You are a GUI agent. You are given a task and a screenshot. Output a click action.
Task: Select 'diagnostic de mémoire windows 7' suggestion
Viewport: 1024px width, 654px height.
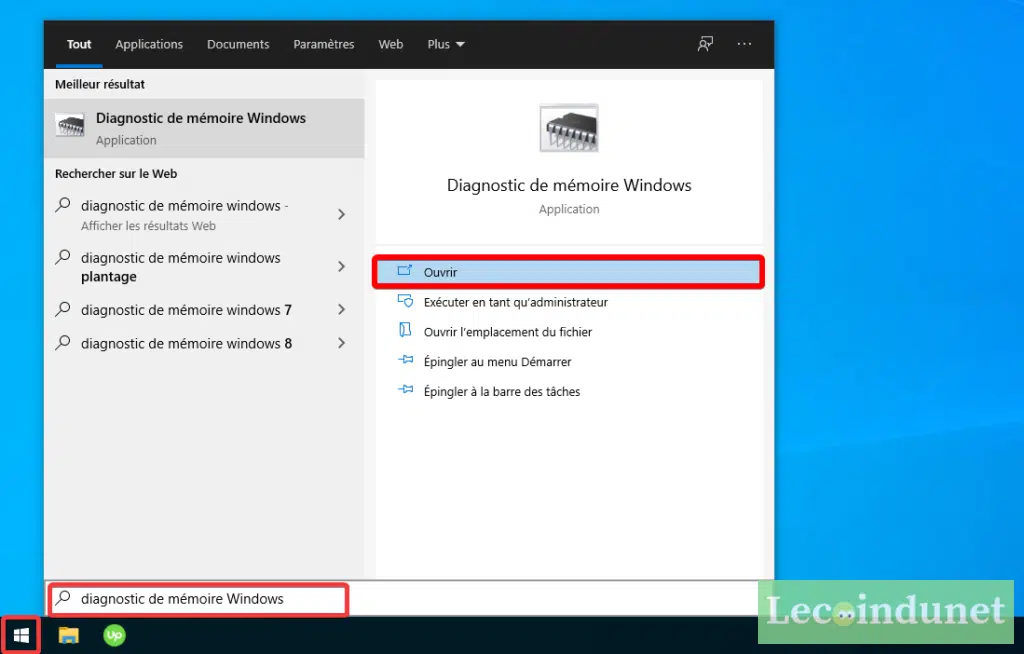(x=204, y=310)
